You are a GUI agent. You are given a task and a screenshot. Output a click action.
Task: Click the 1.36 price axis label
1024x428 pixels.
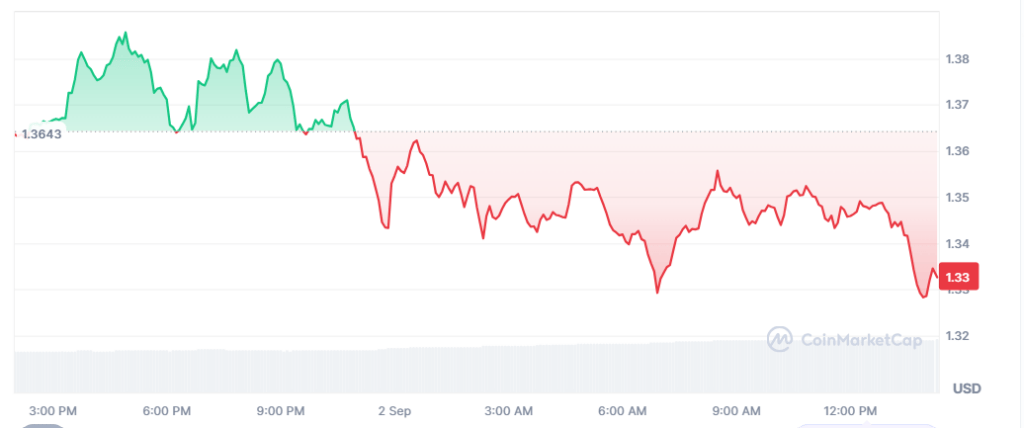tap(957, 151)
